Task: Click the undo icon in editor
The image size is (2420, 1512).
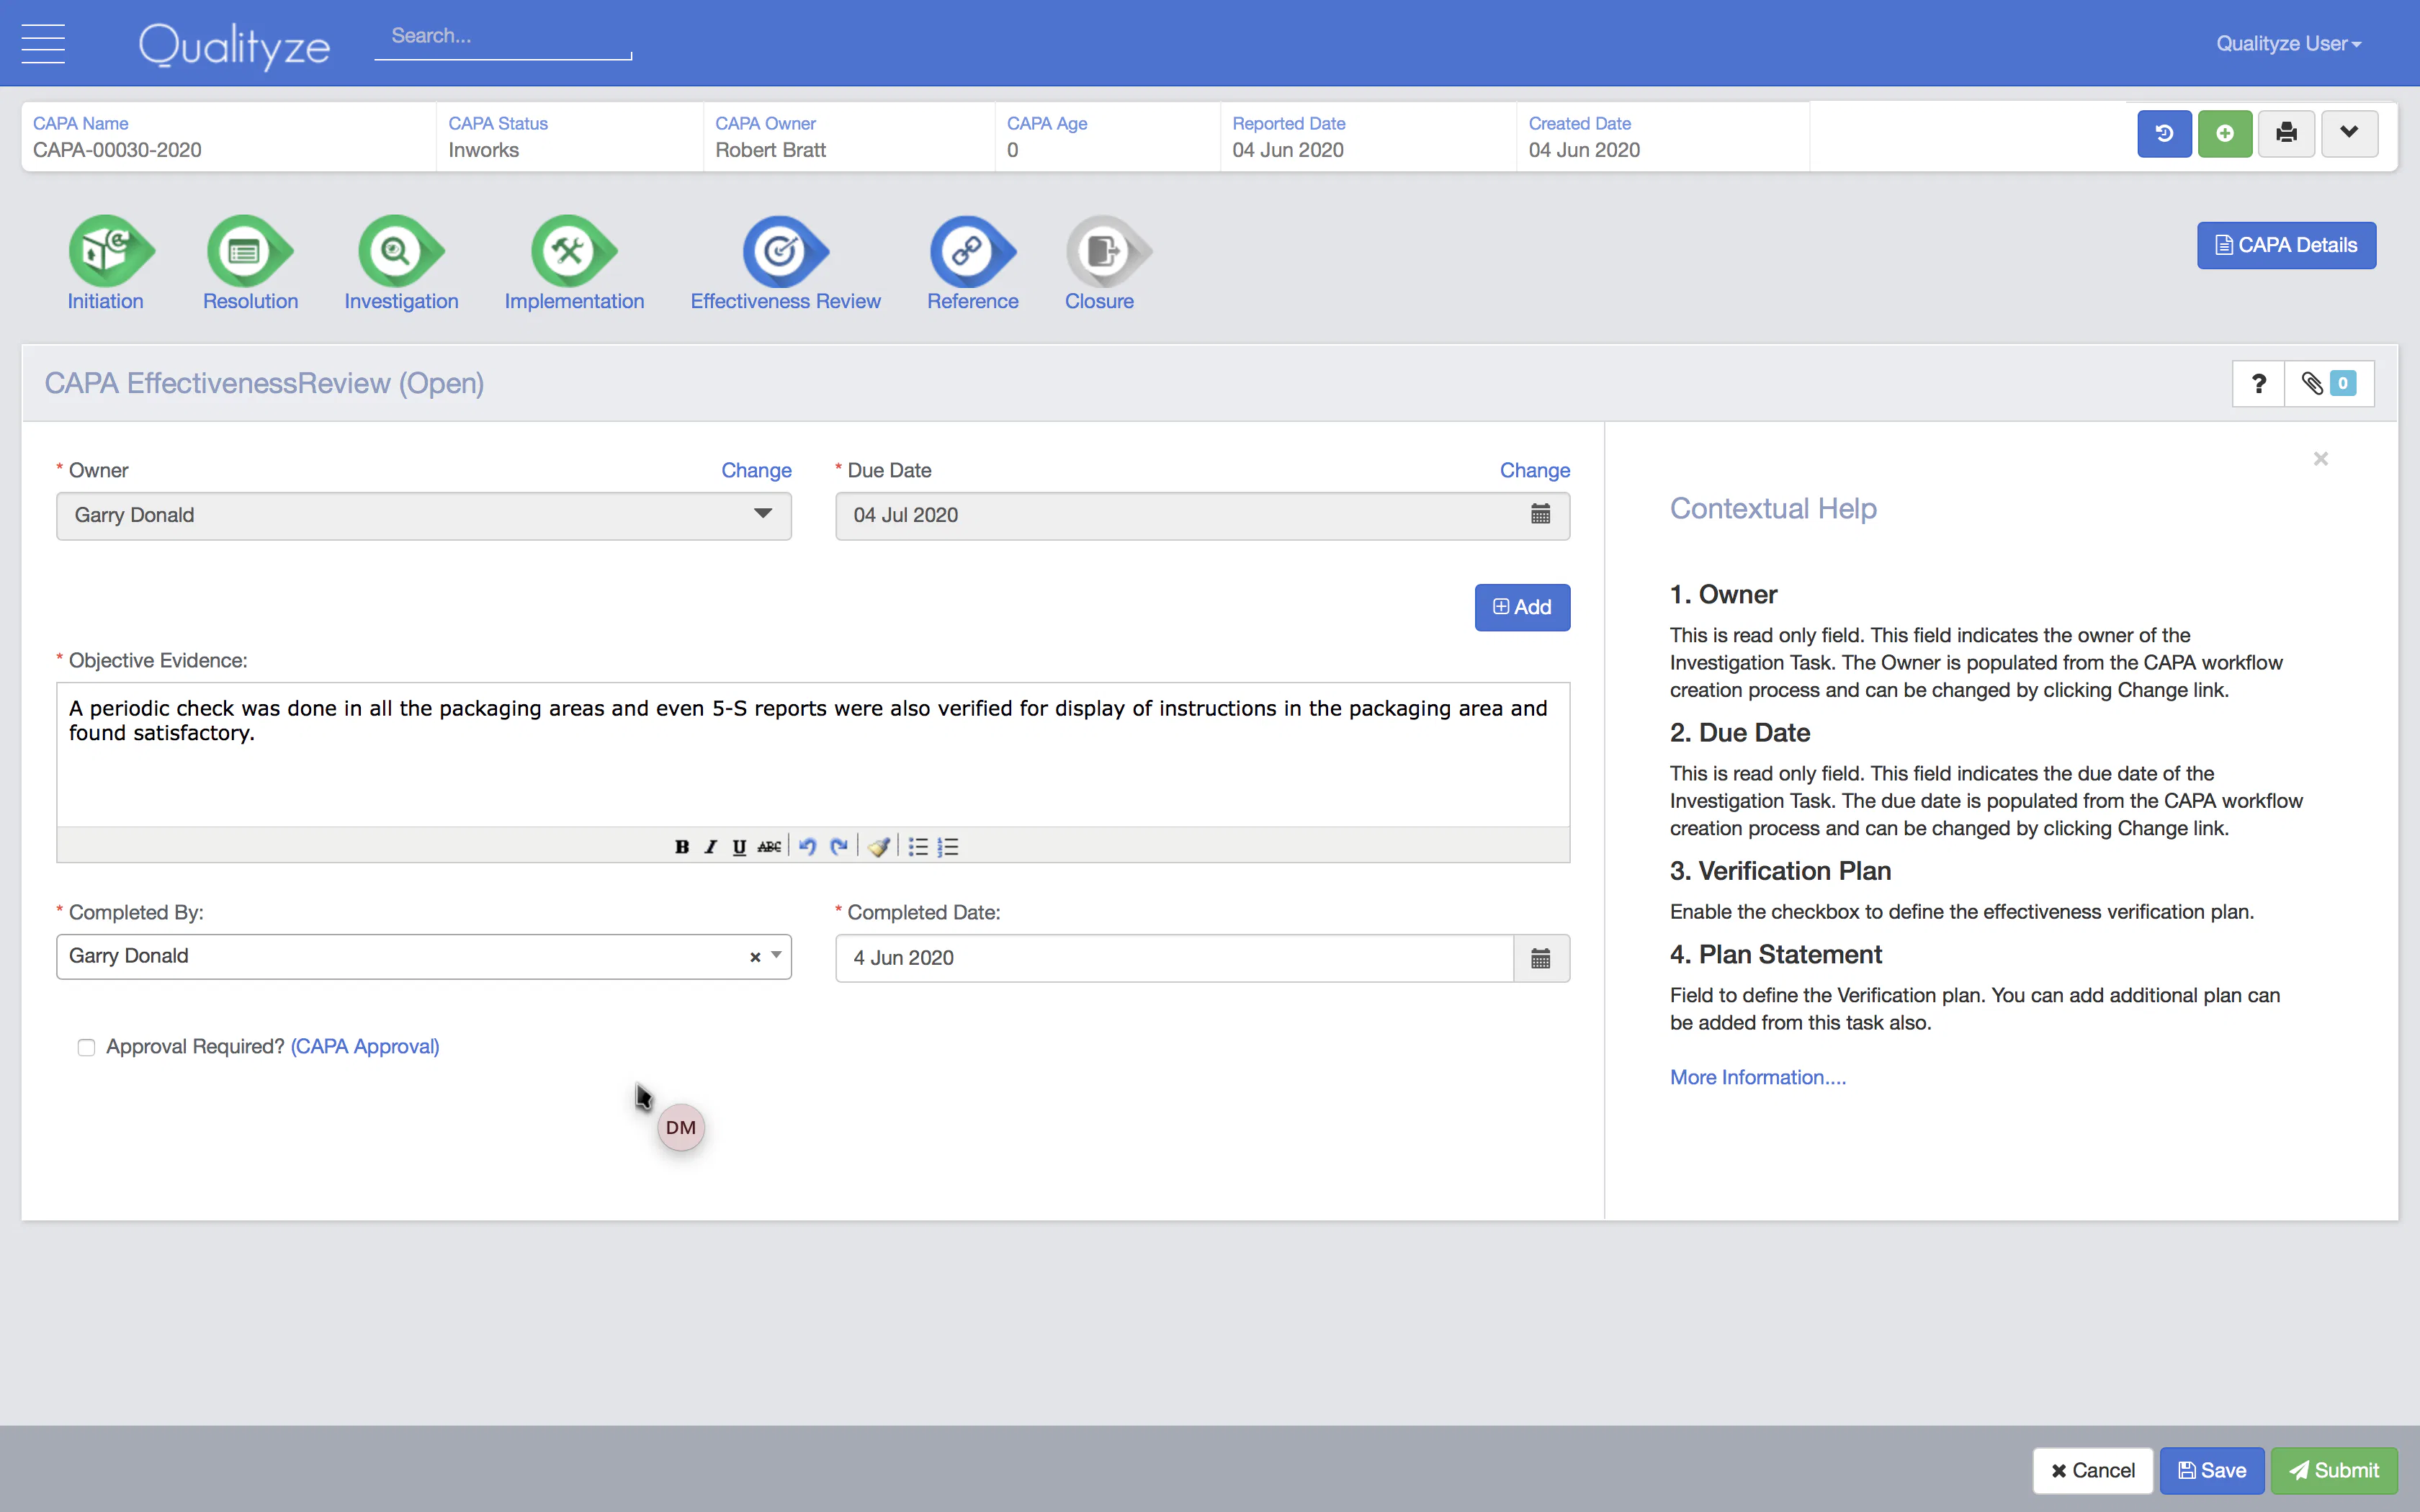Action: [x=808, y=847]
